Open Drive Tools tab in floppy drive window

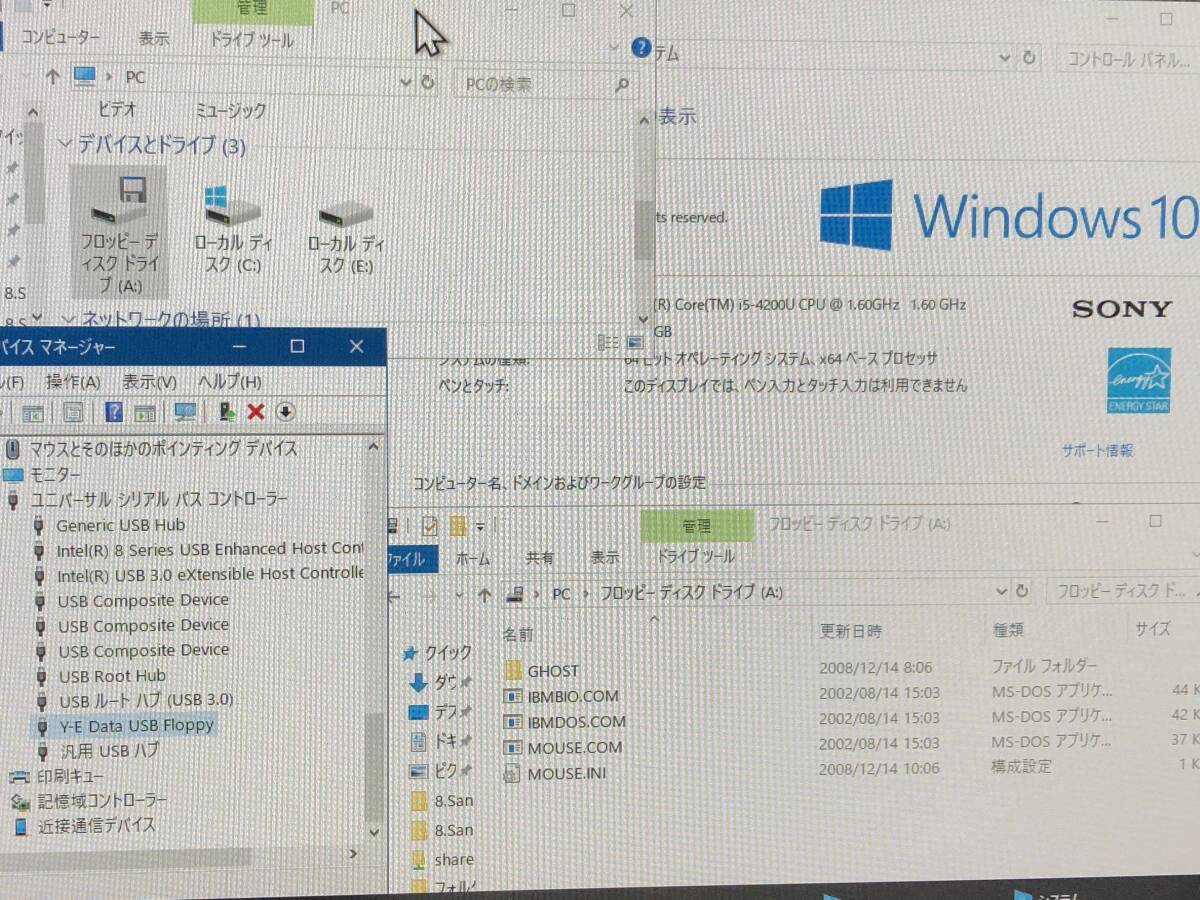(696, 556)
